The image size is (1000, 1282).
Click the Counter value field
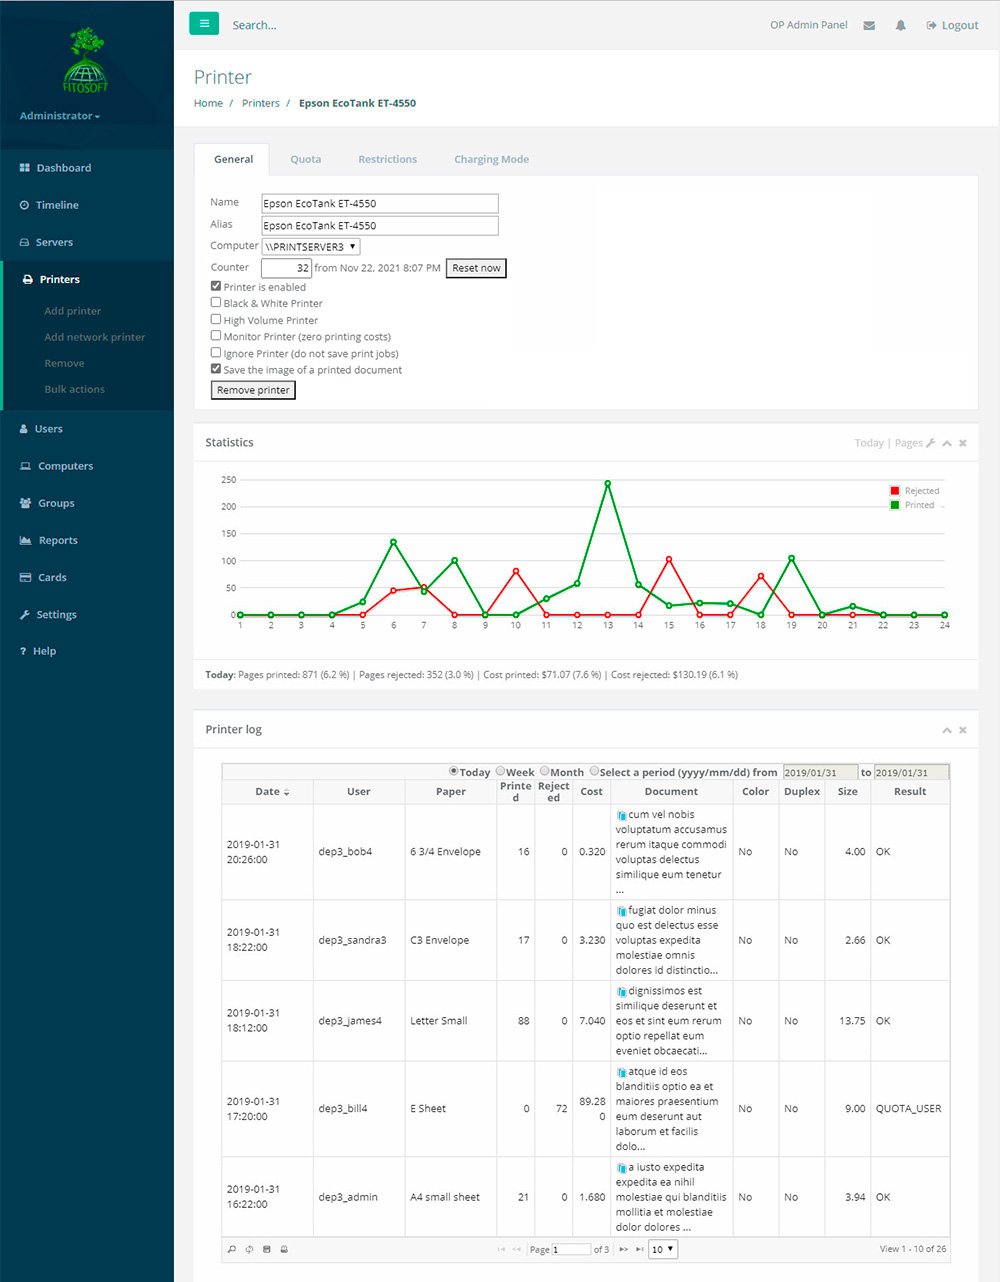coord(287,268)
